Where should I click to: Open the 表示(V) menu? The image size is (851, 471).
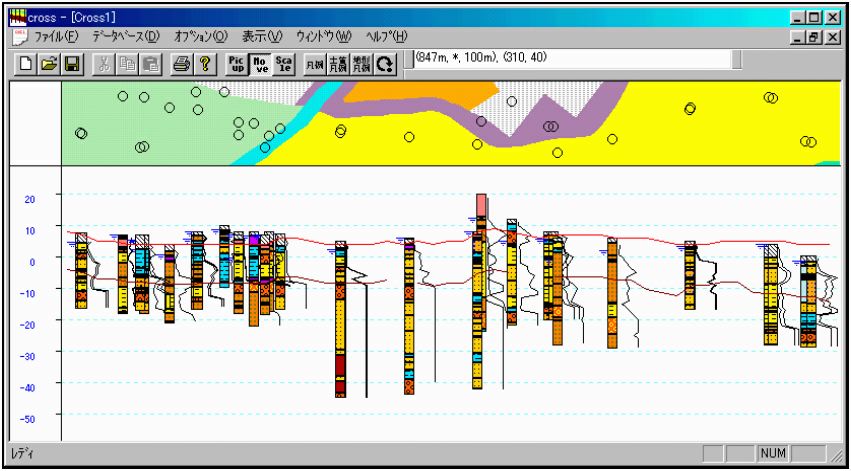[263, 37]
